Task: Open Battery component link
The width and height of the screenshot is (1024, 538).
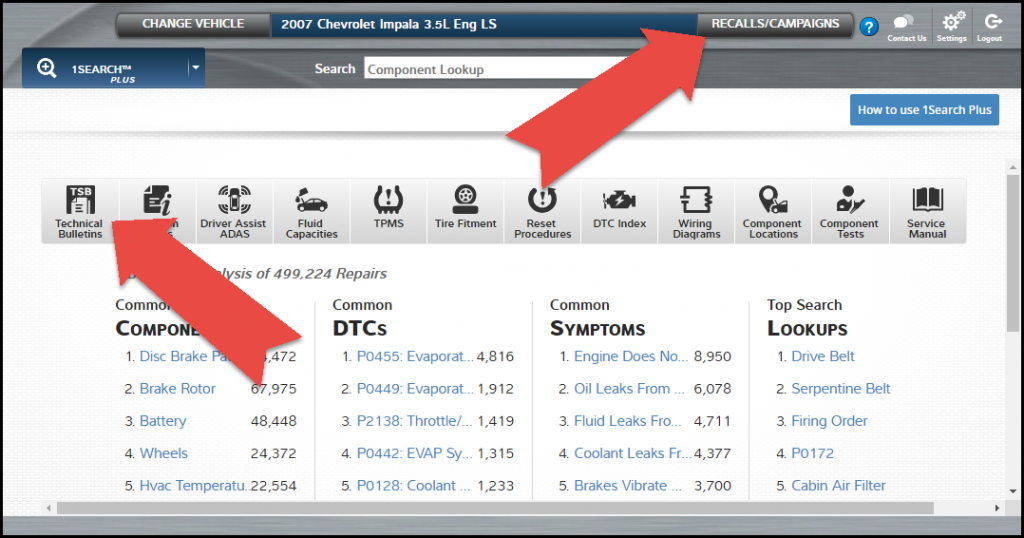Action: [x=163, y=421]
